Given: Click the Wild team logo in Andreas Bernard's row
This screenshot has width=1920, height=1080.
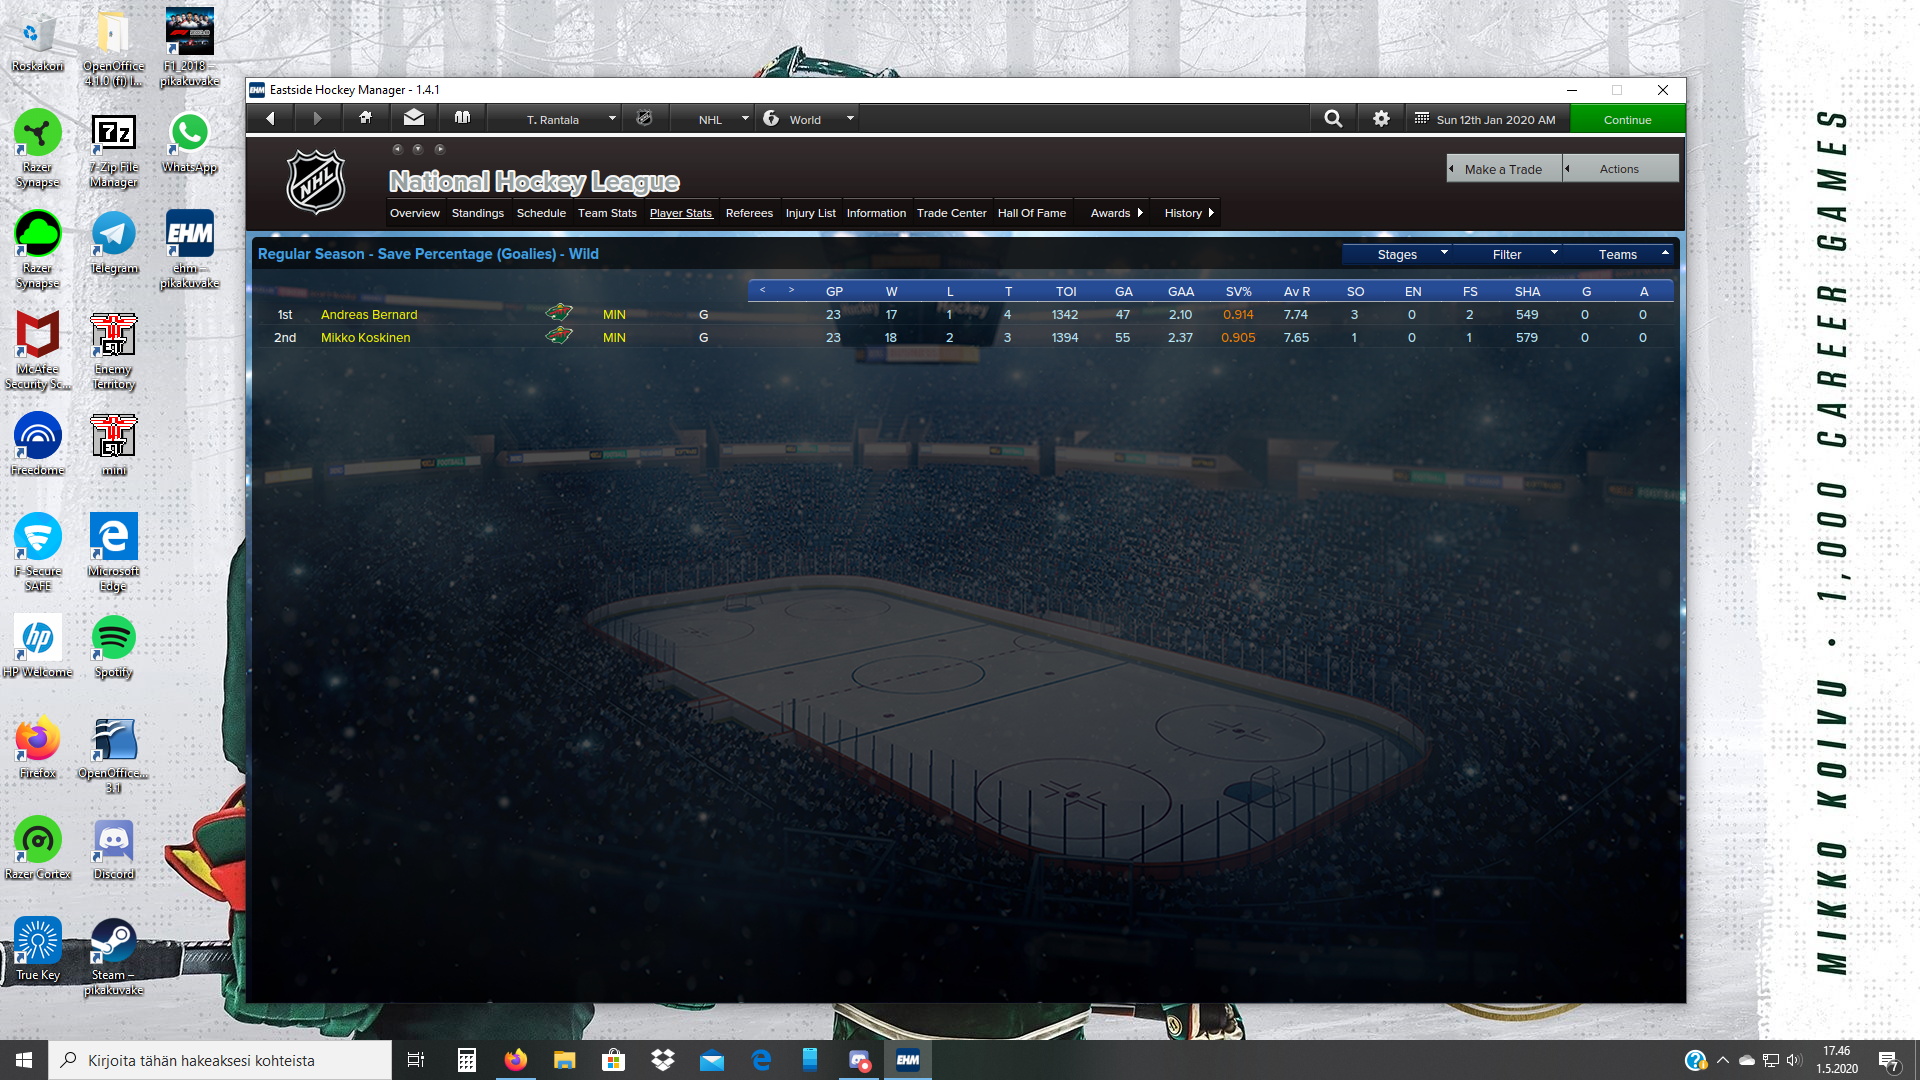Looking at the screenshot, I should tap(559, 313).
